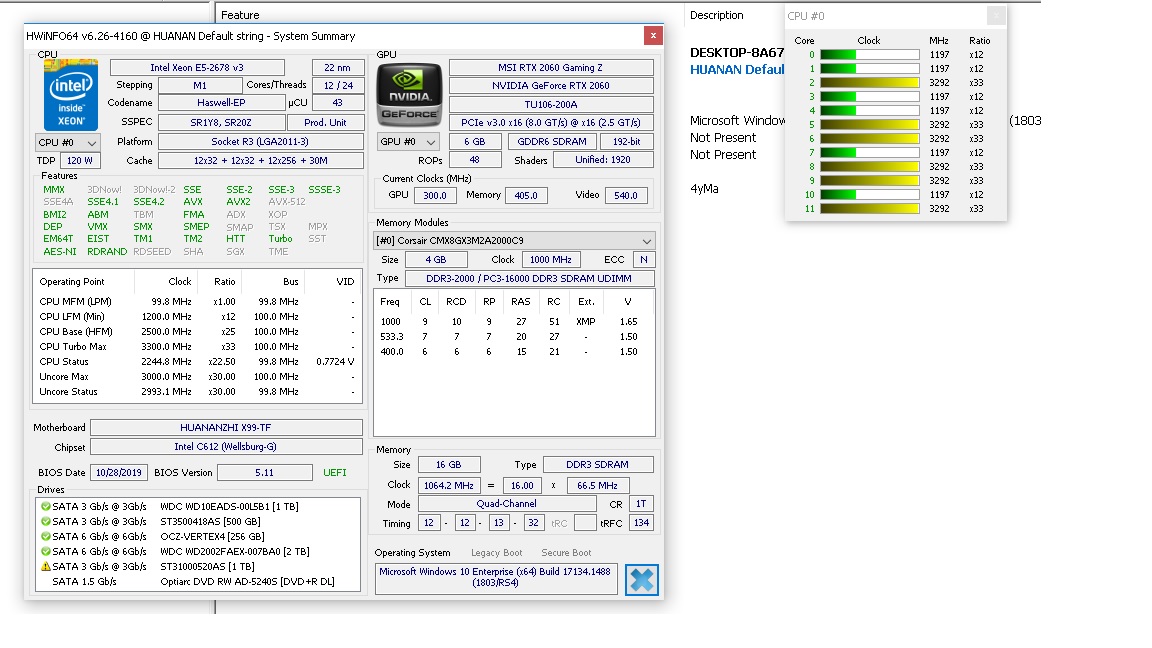Click the cache 12x32 + 12x32 + 12x256 + 30M field
The height and width of the screenshot is (648, 1152).
coord(261,161)
